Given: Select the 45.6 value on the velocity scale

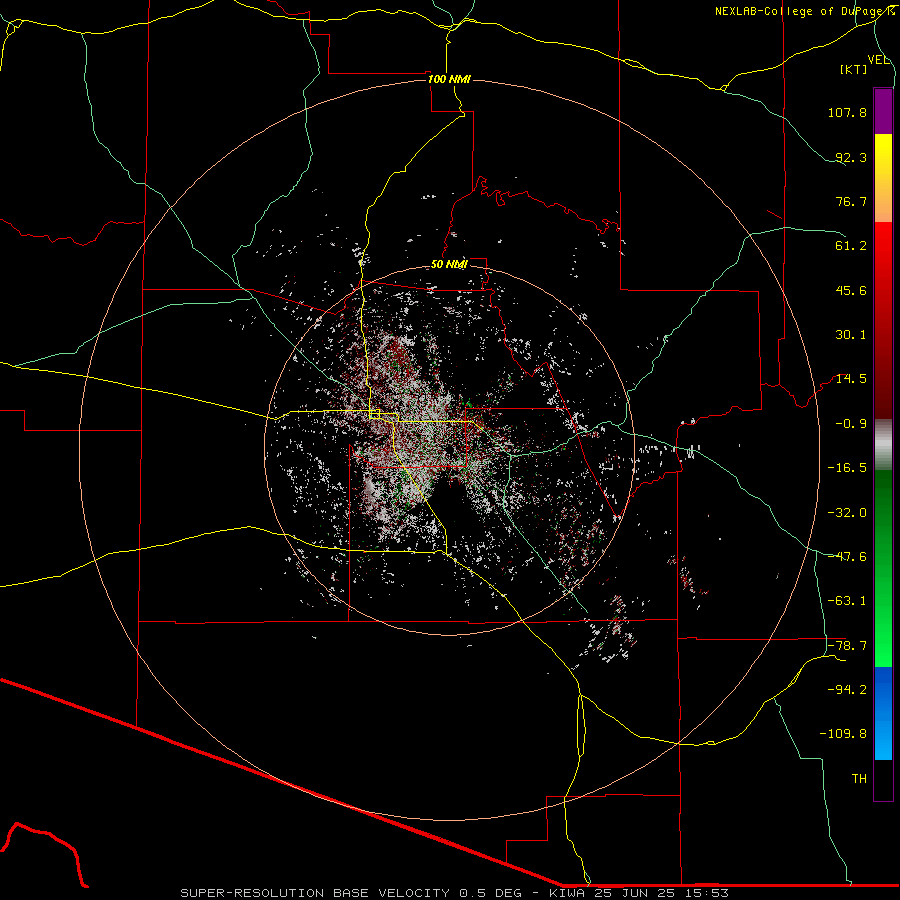Looking at the screenshot, I should click(851, 290).
